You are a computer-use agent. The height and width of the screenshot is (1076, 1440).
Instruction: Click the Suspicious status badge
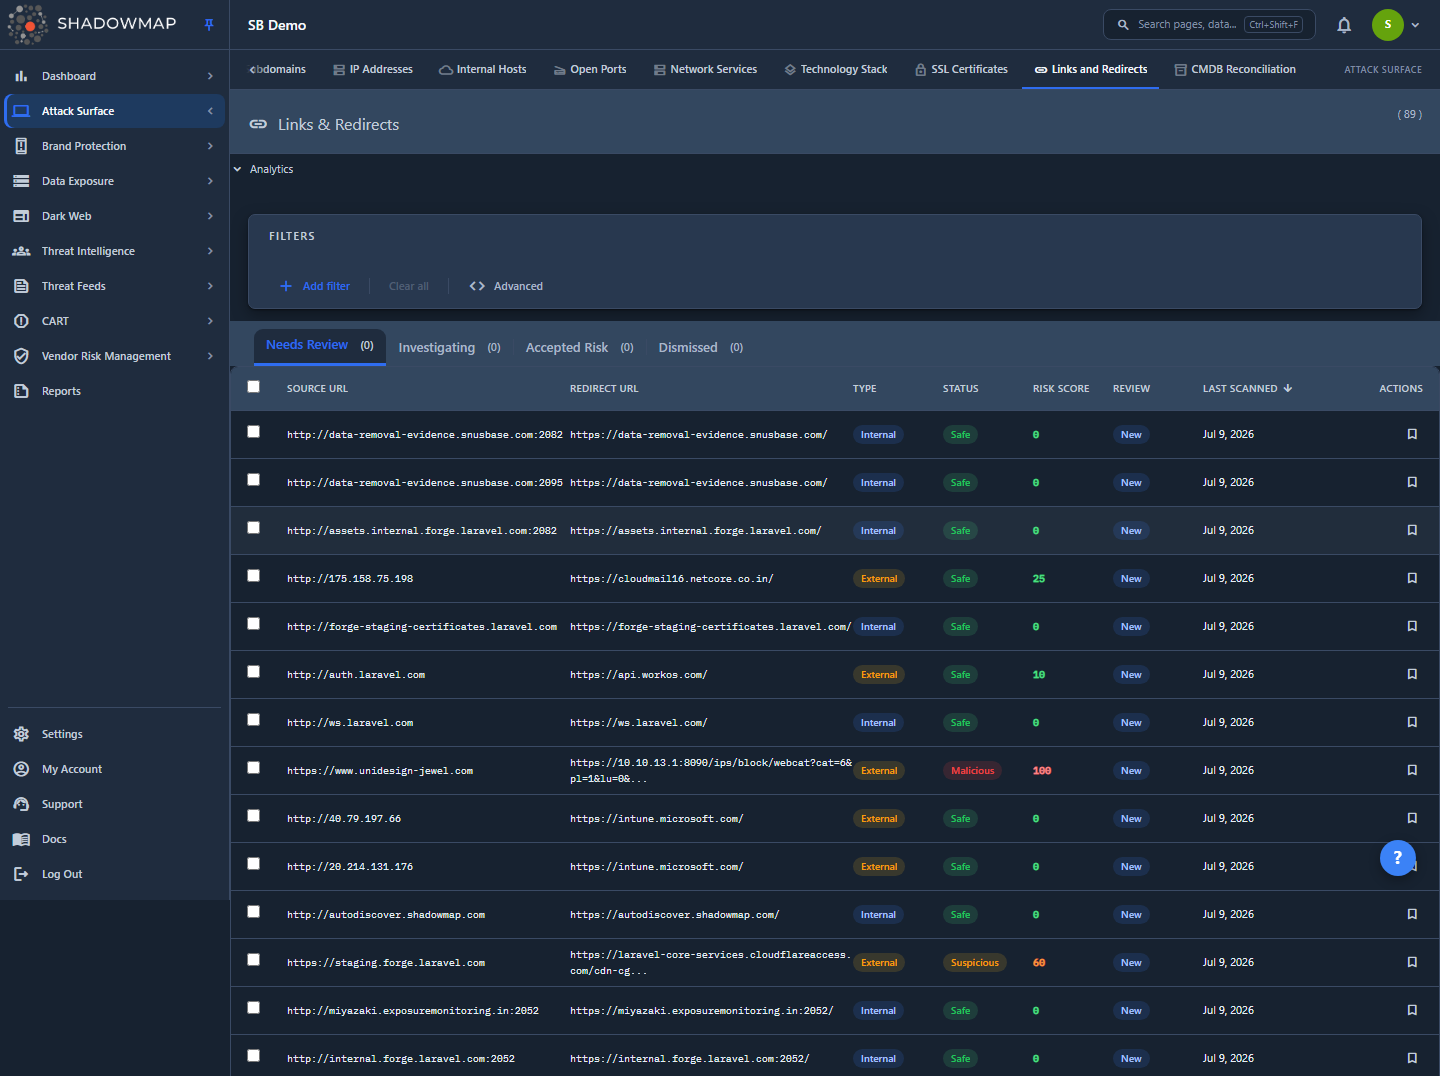coord(974,962)
